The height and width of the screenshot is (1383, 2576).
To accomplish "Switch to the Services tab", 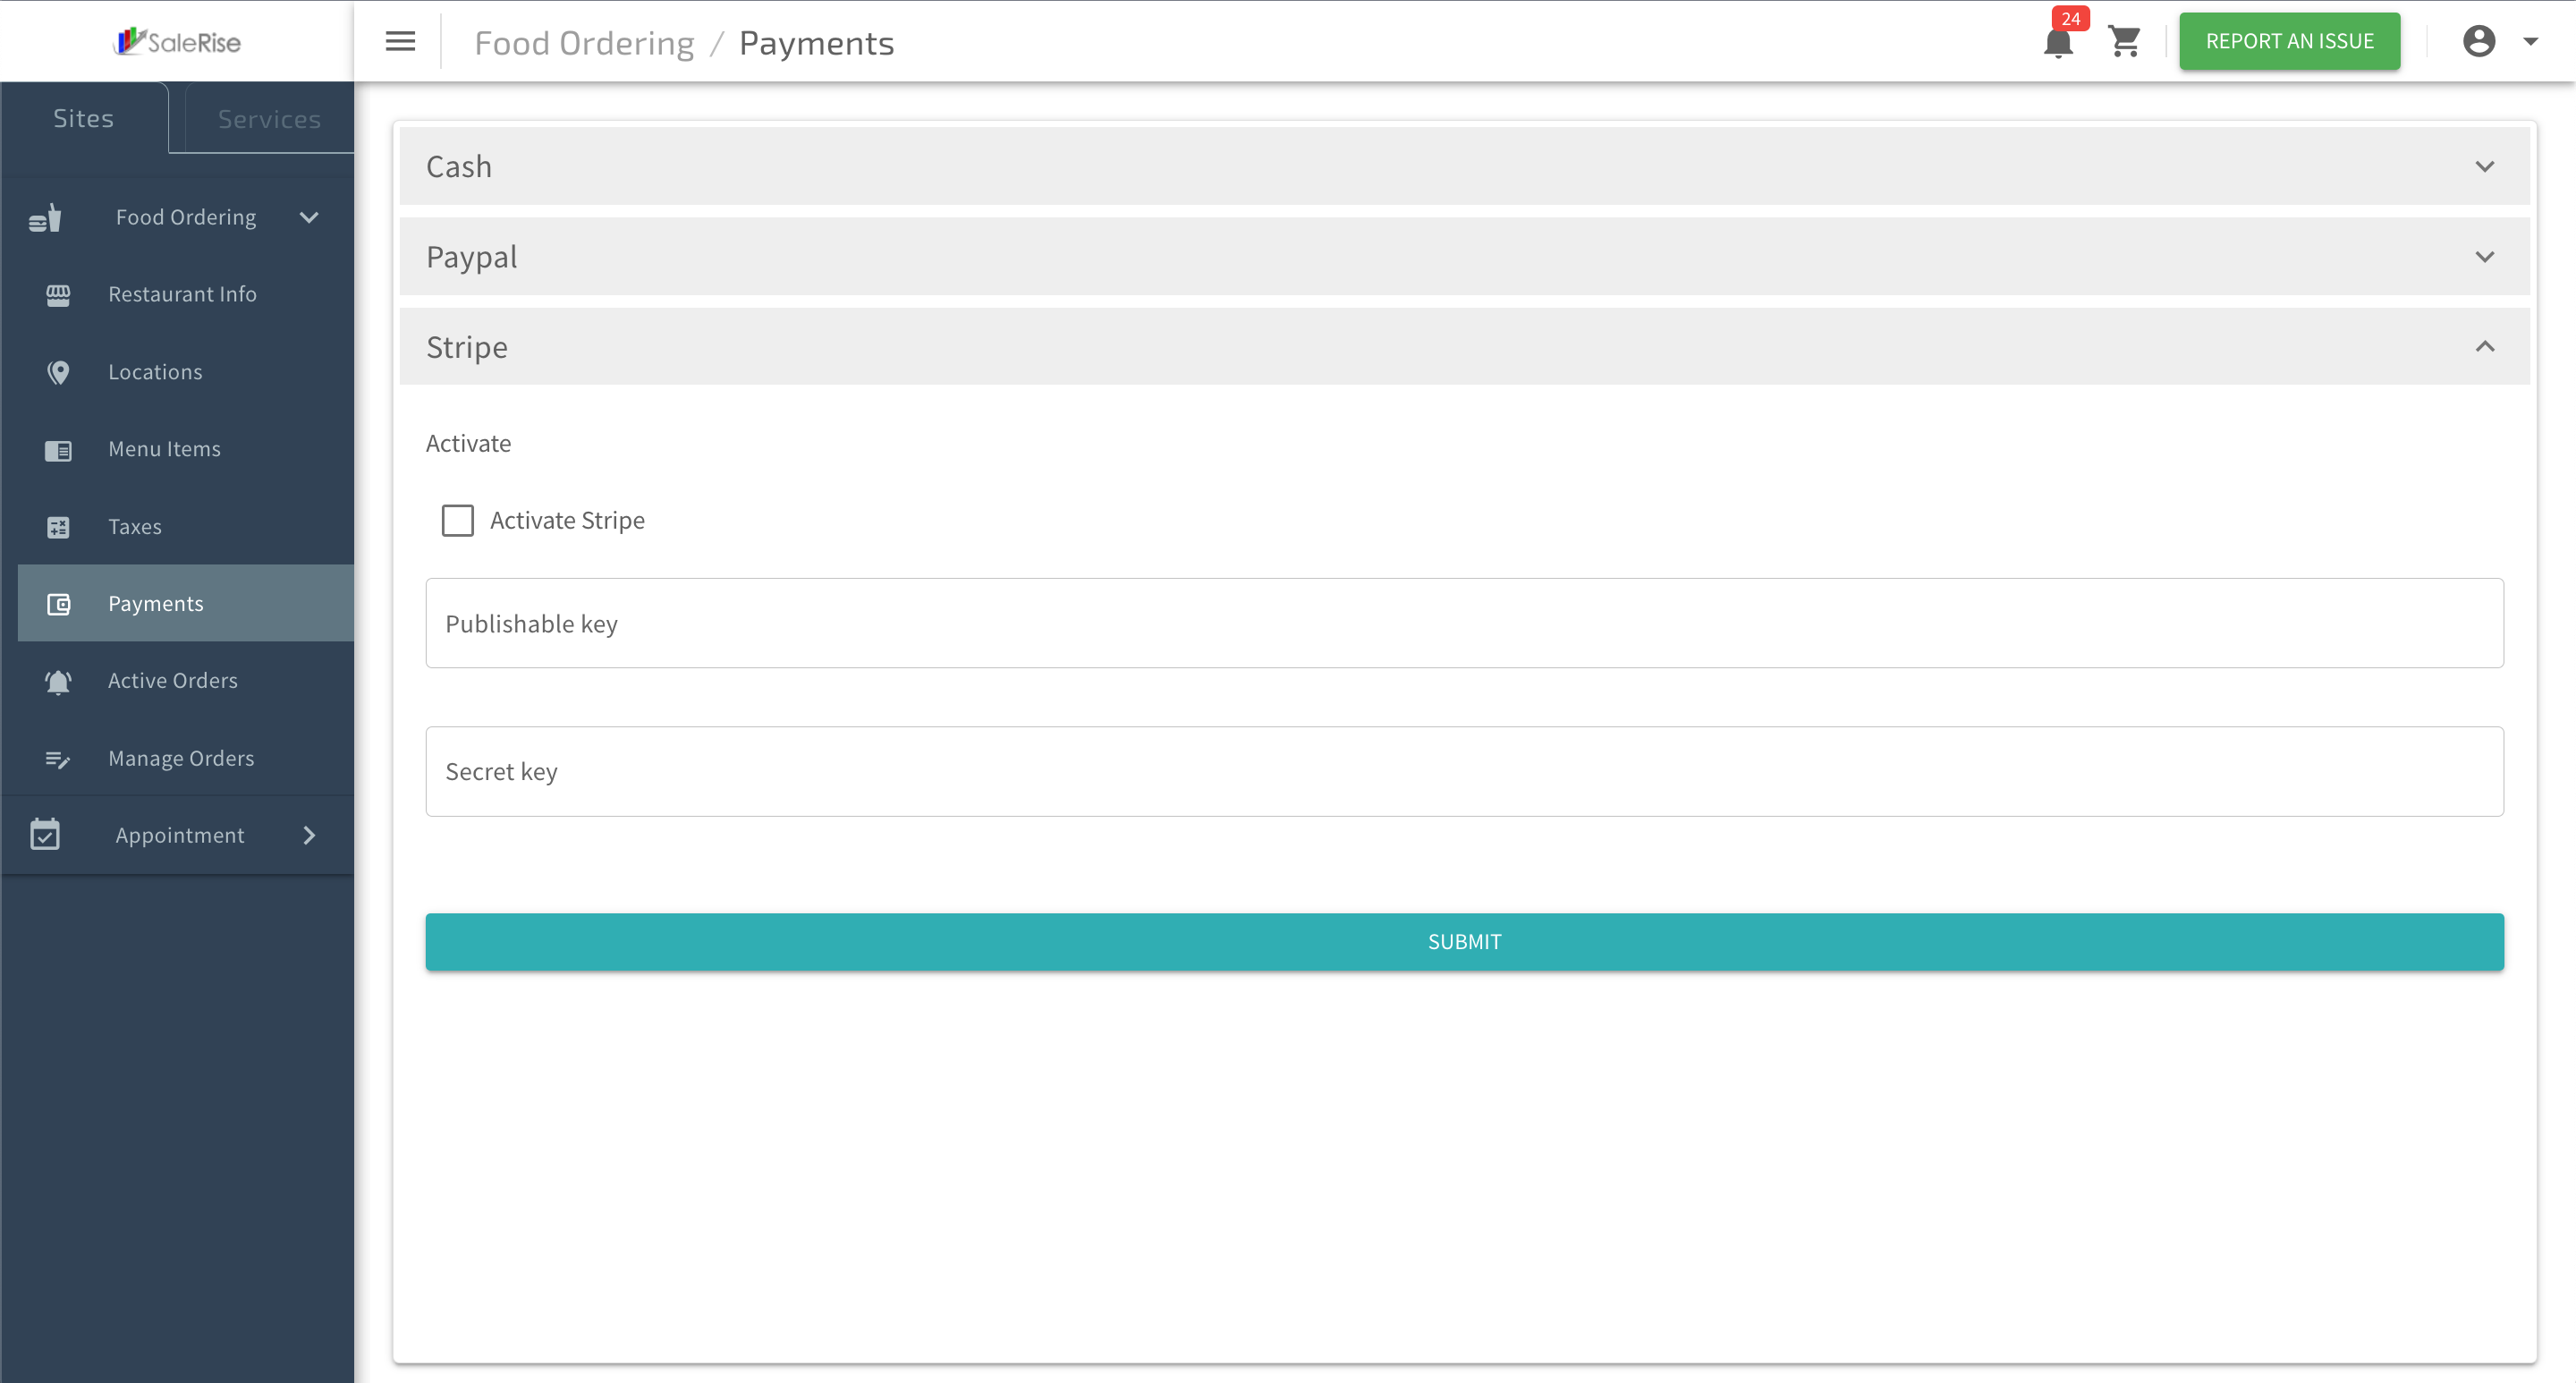I will point(269,119).
